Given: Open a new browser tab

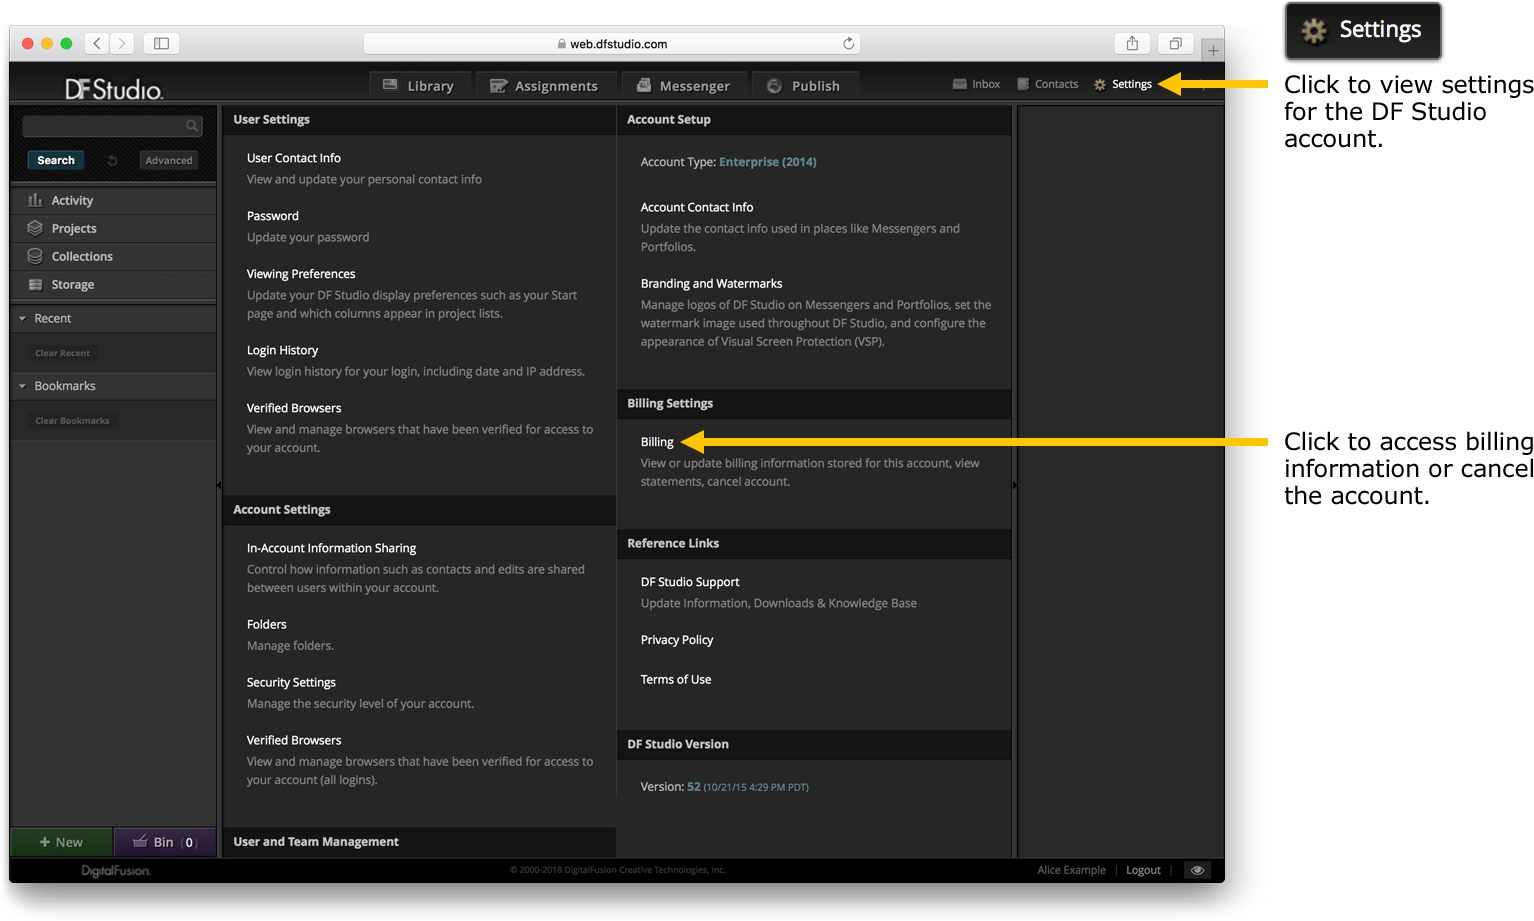Looking at the screenshot, I should pyautogui.click(x=1213, y=50).
